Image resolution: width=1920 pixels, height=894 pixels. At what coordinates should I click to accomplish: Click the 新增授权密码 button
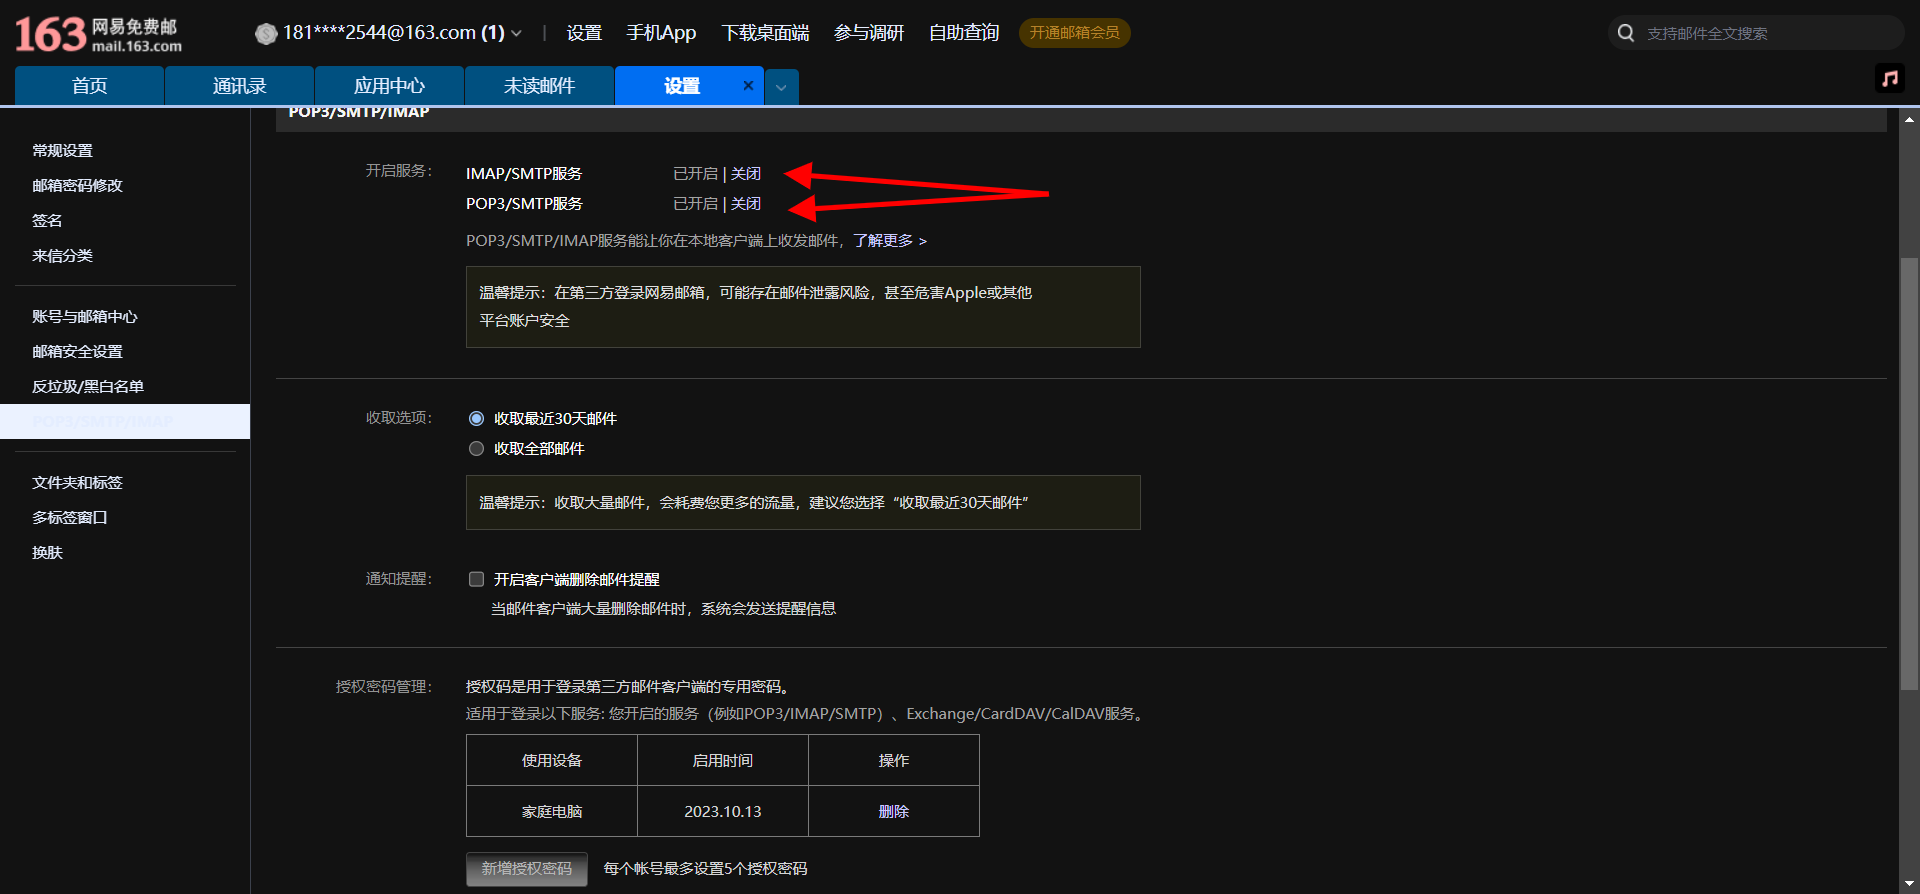(x=527, y=869)
